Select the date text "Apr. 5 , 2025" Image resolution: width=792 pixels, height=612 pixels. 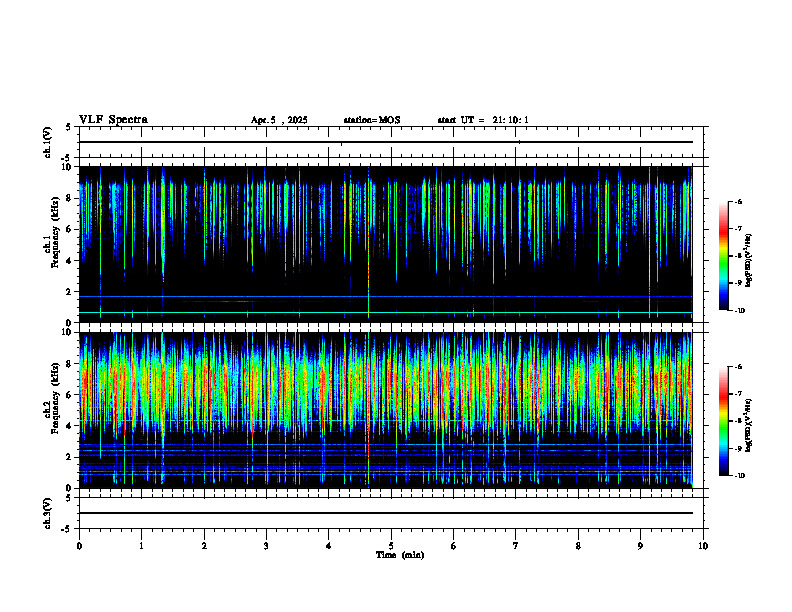279,120
